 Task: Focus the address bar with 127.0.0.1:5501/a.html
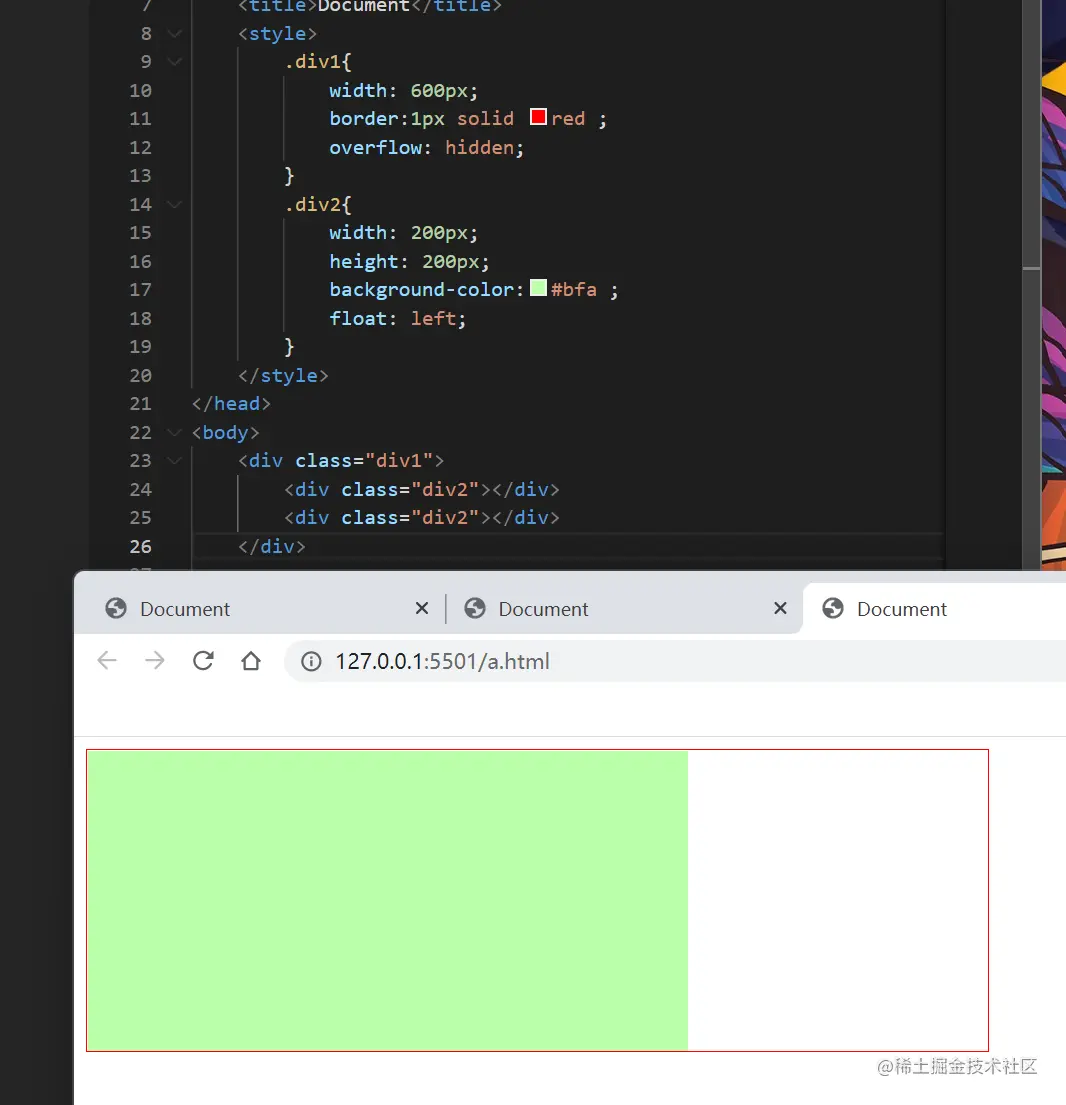[676, 661]
